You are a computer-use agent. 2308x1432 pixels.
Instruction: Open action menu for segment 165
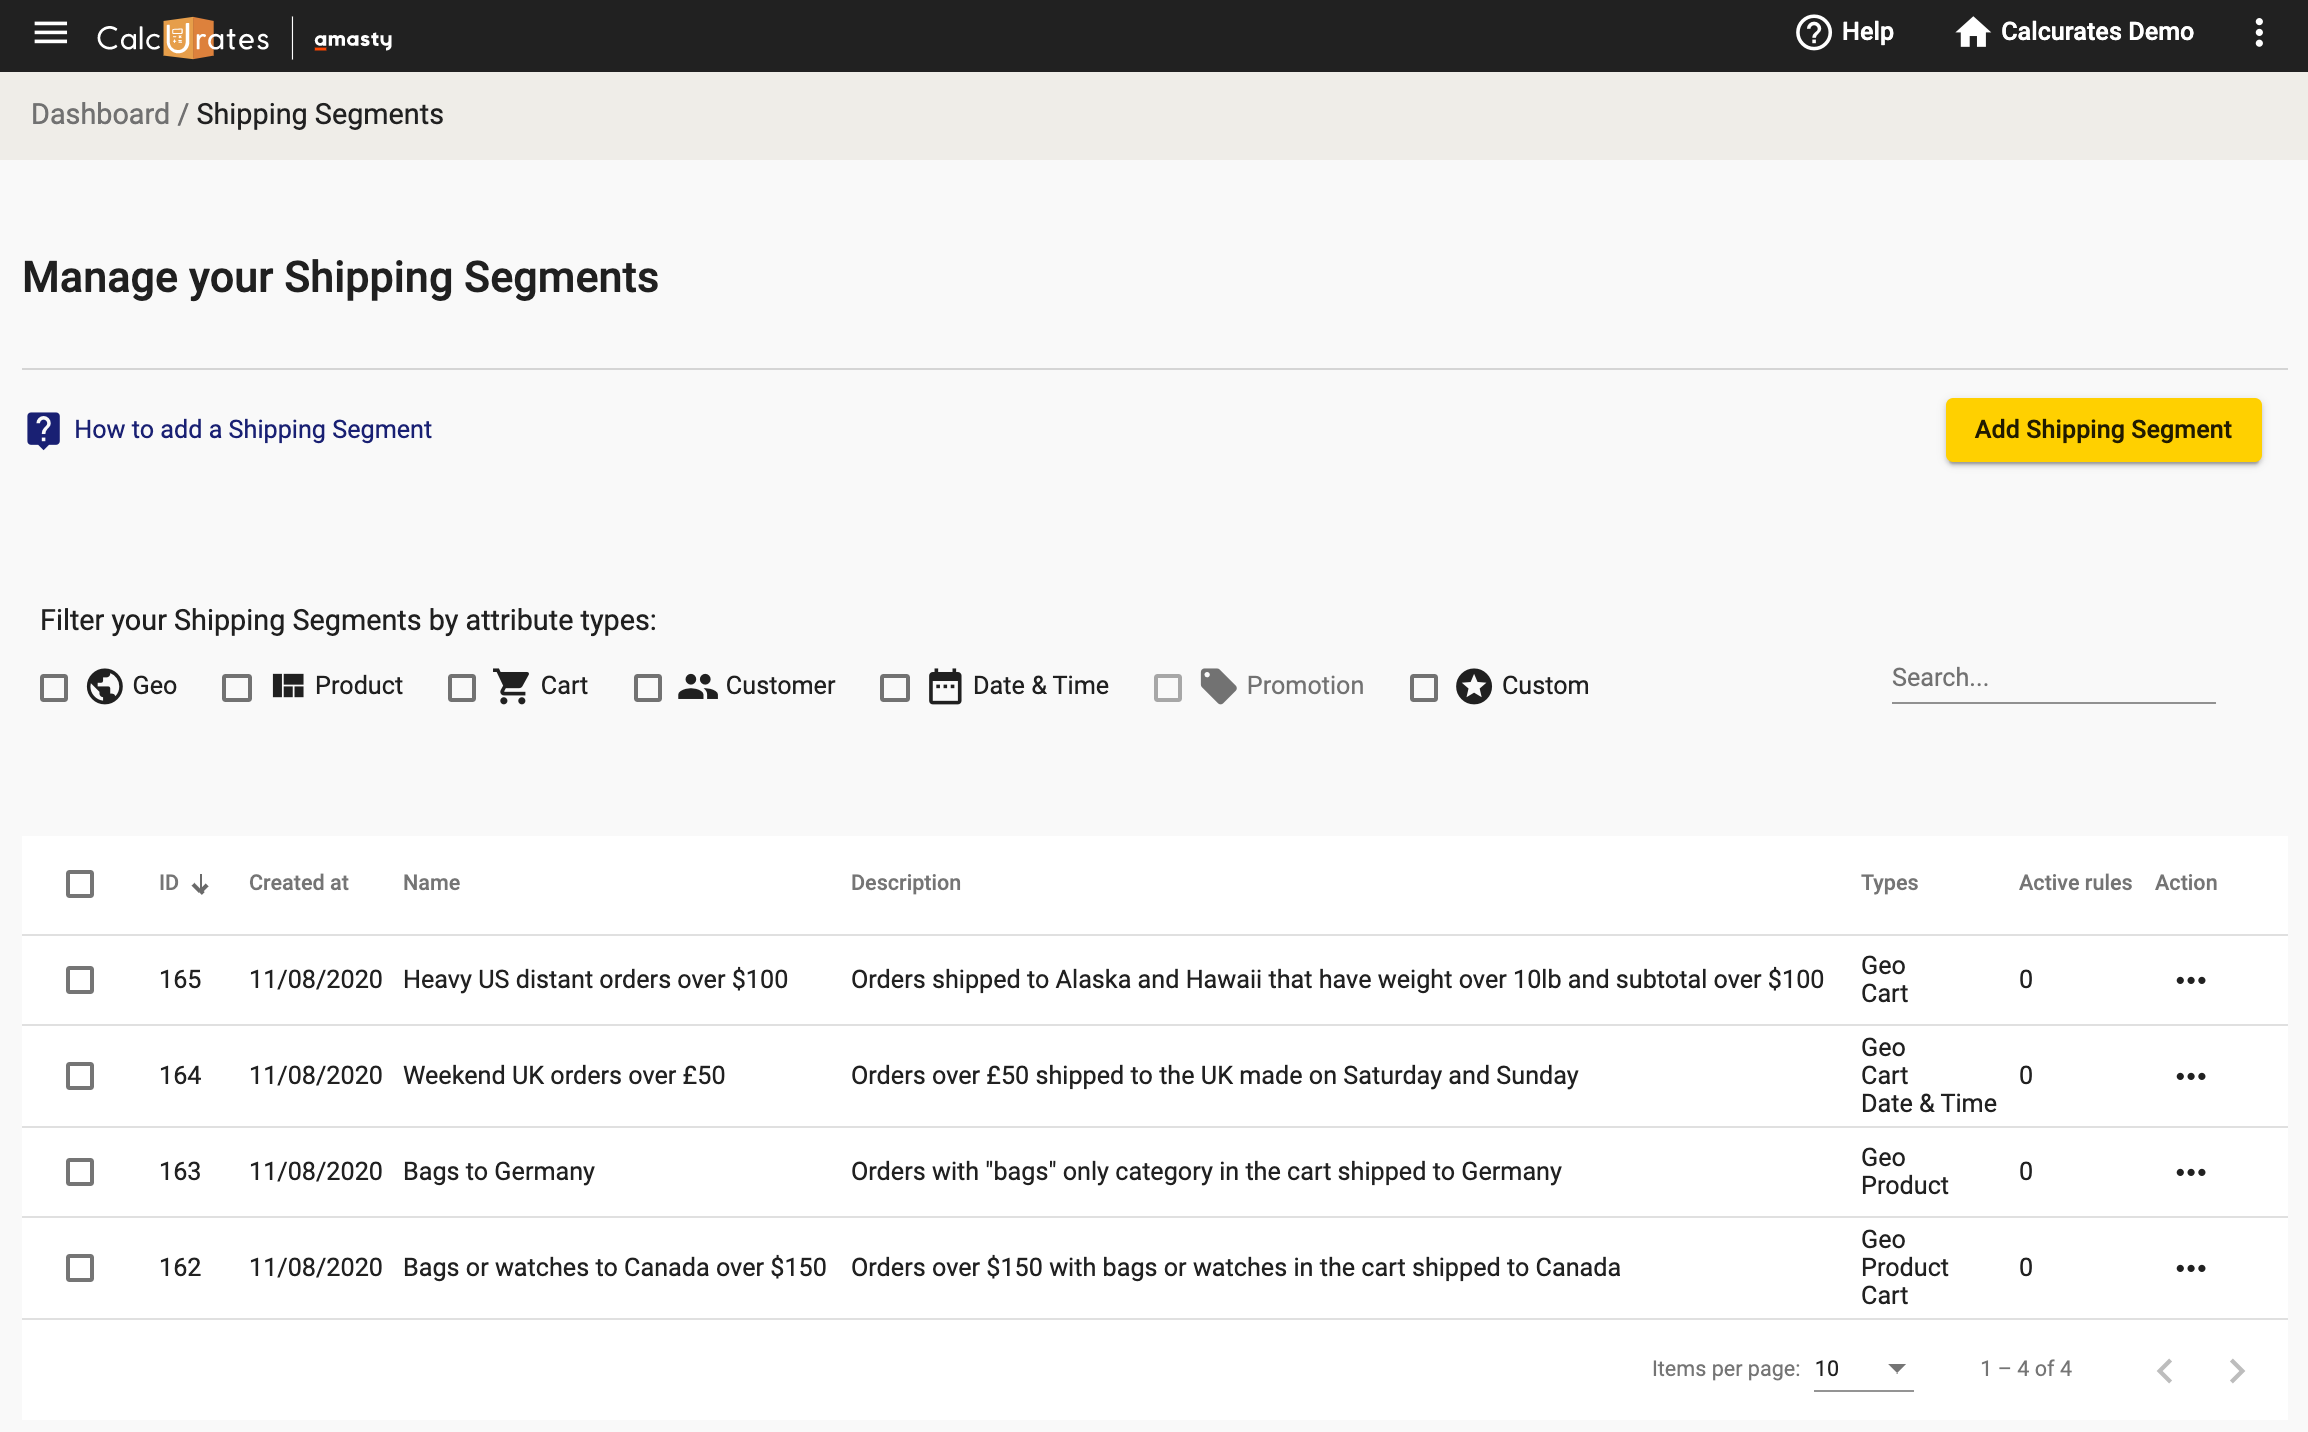(x=2190, y=980)
